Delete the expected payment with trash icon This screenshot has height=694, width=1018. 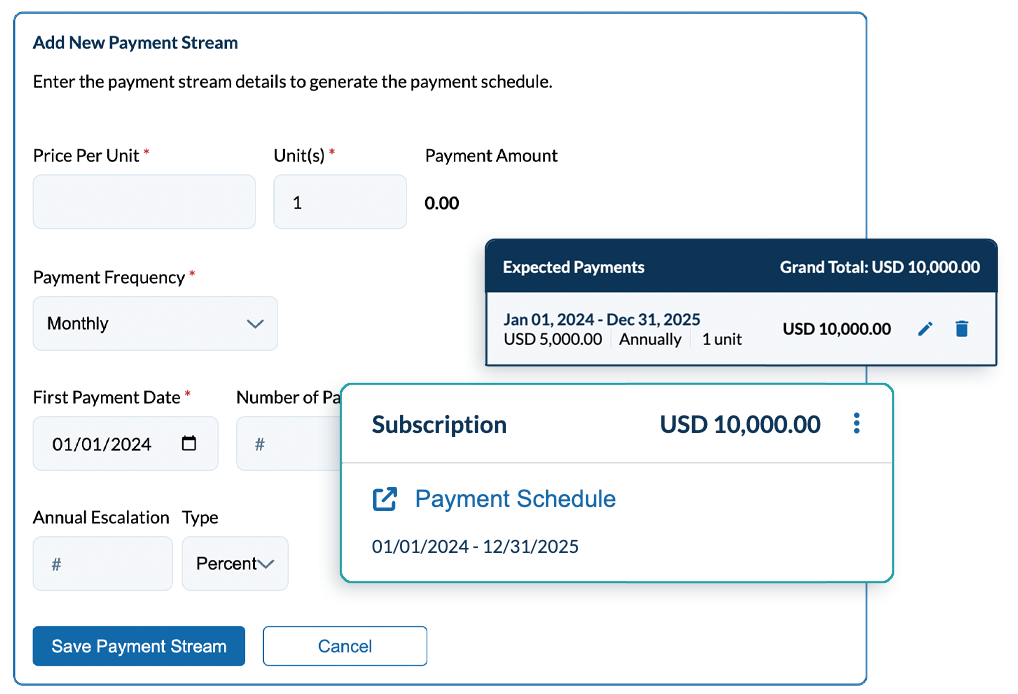[x=962, y=329]
